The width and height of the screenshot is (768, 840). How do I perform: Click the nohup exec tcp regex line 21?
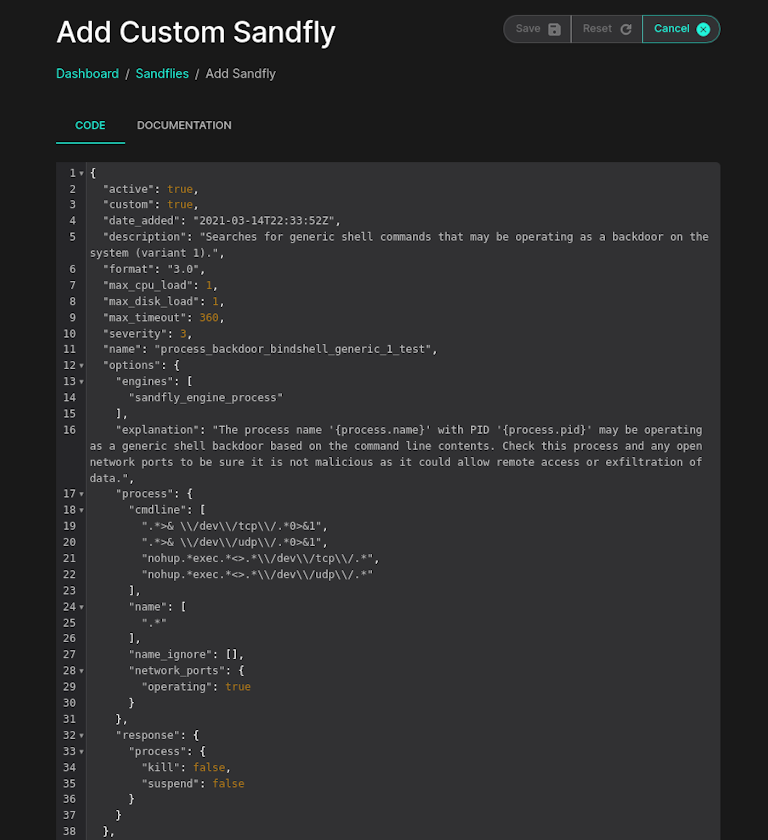260,558
